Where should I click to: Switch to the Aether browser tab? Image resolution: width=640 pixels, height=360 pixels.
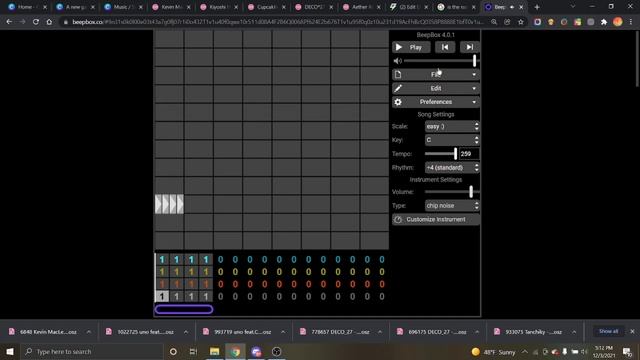pos(362,7)
